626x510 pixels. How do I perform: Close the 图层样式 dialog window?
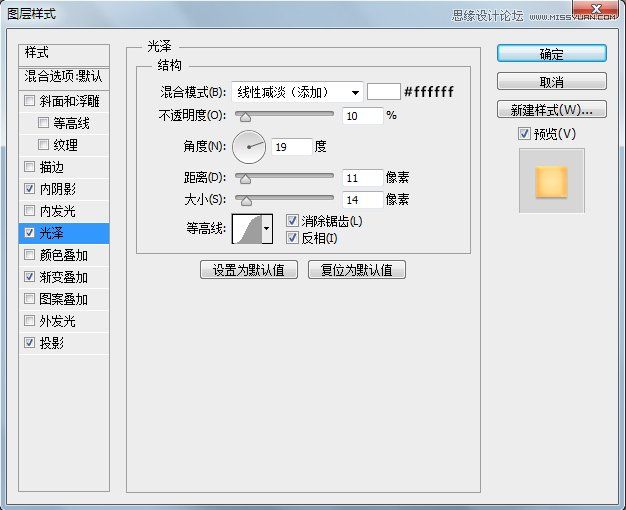click(596, 9)
